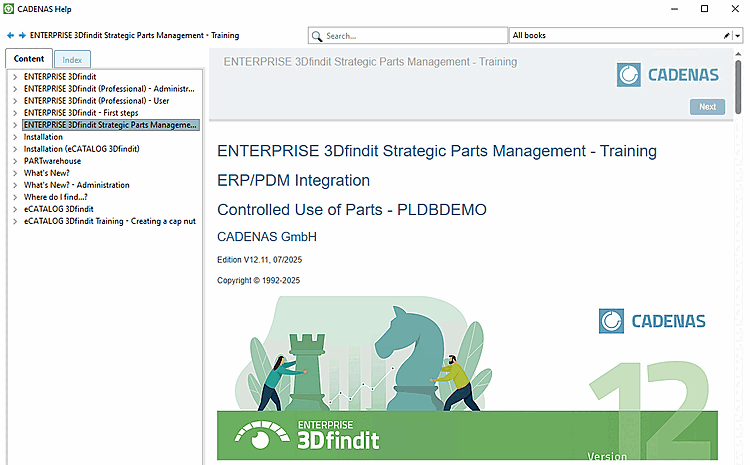Click the Edition V12.11, 07/2025 text
The height and width of the screenshot is (465, 750).
point(260,260)
